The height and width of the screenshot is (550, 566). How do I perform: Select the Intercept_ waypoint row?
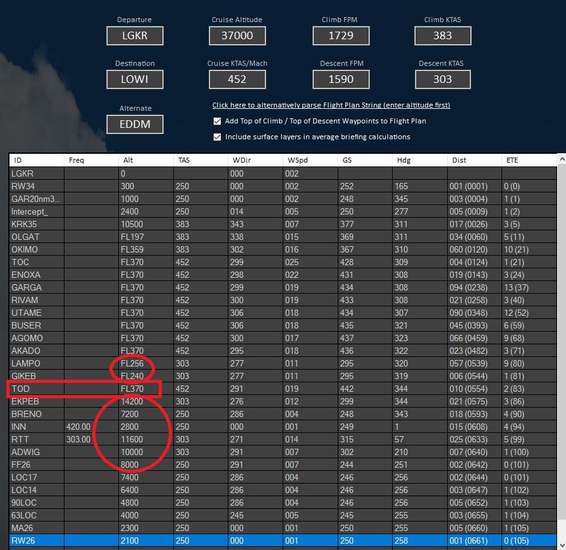click(283, 211)
